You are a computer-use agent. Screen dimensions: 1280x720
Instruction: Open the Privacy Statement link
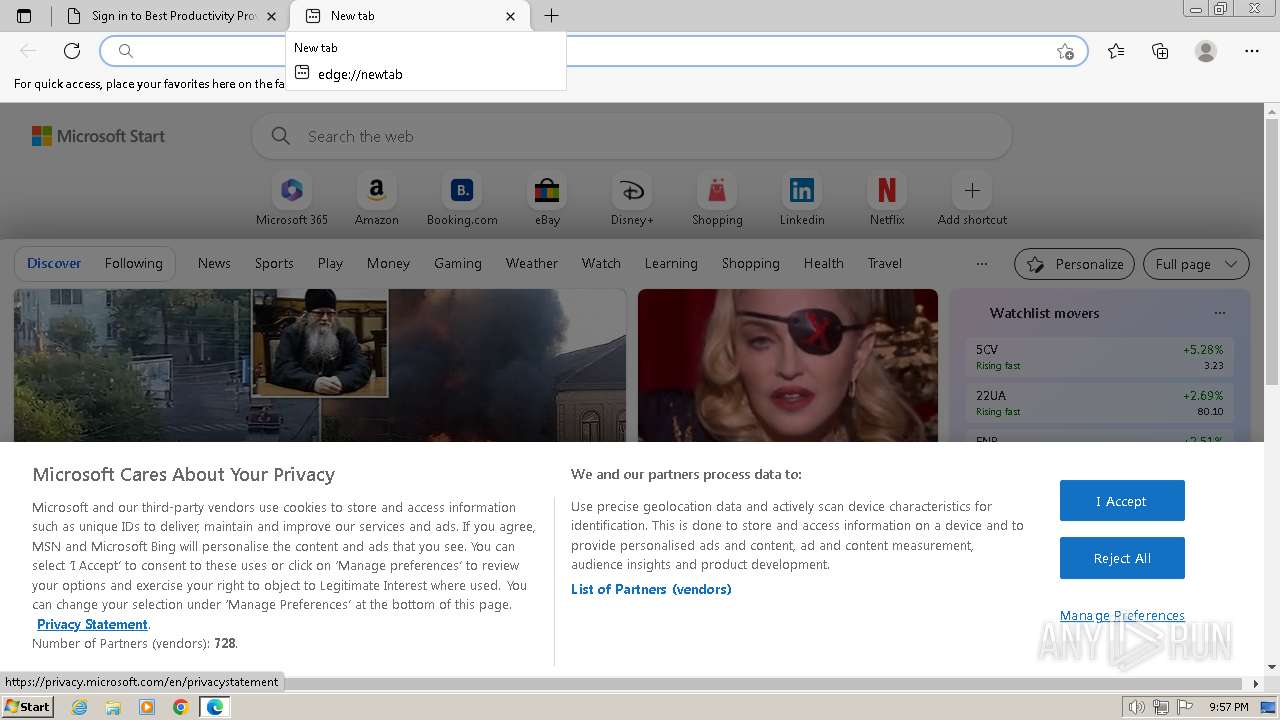point(92,624)
